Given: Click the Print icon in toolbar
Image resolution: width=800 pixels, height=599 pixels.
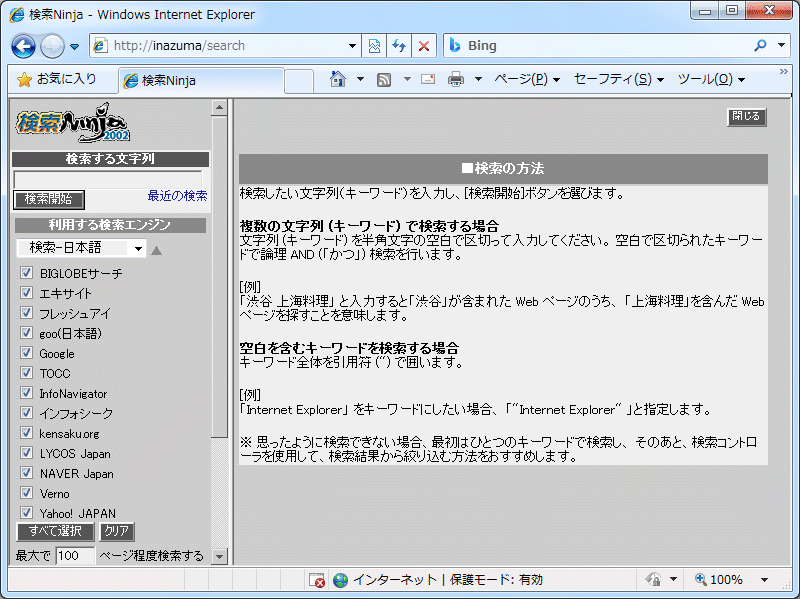Looking at the screenshot, I should tap(456, 79).
